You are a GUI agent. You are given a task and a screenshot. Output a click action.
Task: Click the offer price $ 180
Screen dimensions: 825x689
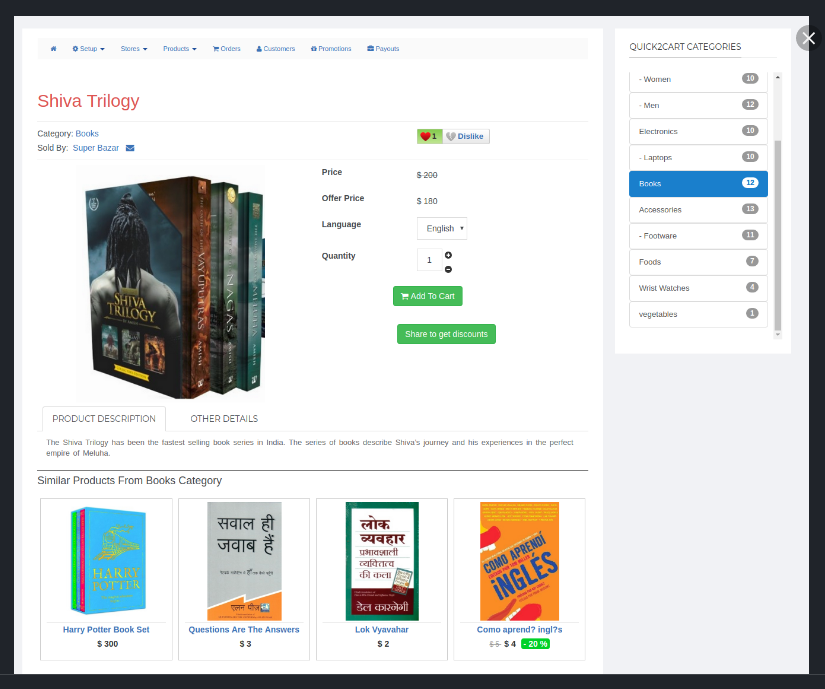coord(427,201)
